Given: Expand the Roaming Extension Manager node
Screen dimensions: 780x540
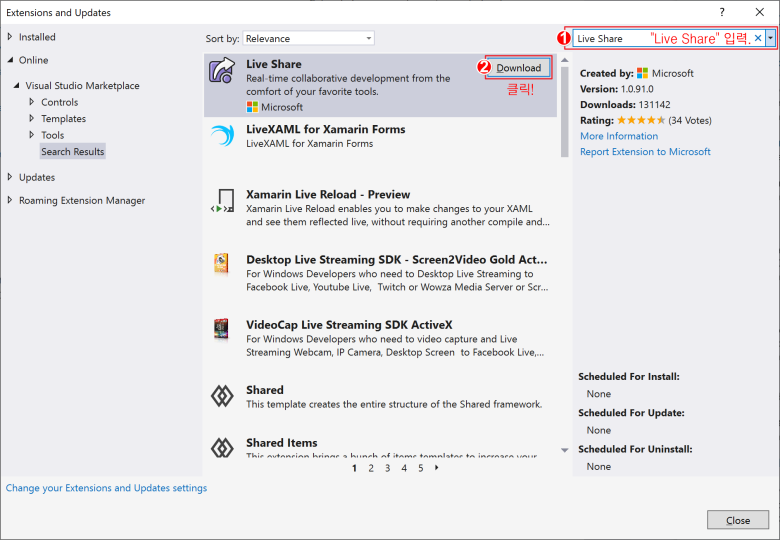Looking at the screenshot, I should [10, 200].
